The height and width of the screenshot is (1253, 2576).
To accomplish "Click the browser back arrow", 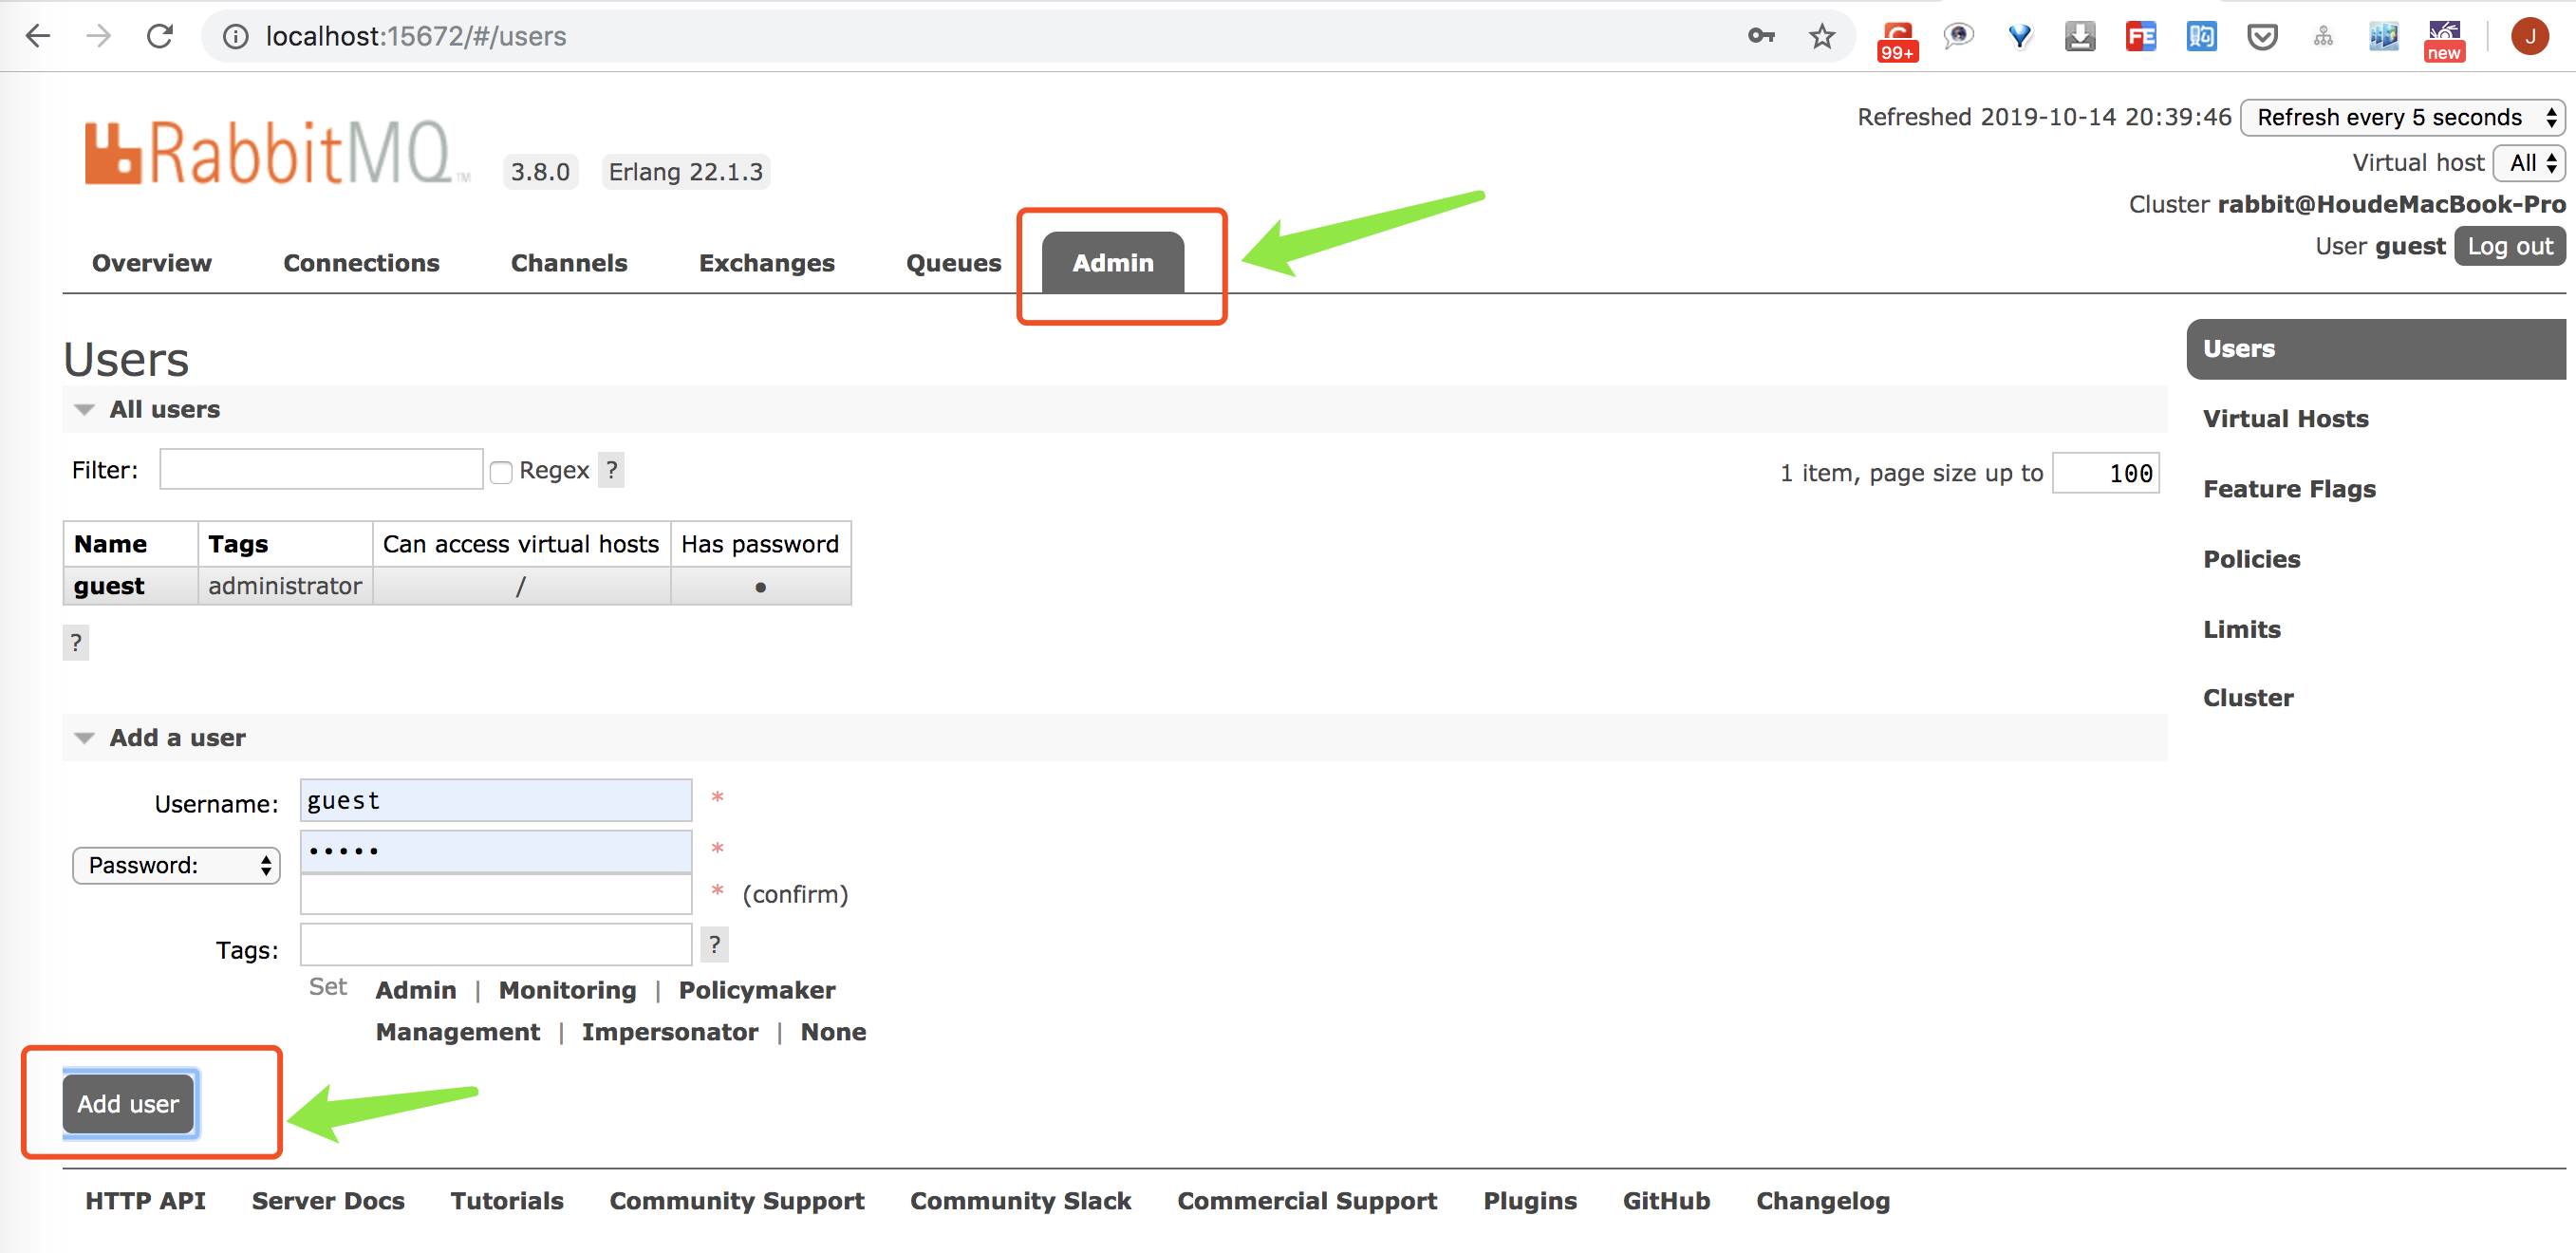I will coord(38,37).
